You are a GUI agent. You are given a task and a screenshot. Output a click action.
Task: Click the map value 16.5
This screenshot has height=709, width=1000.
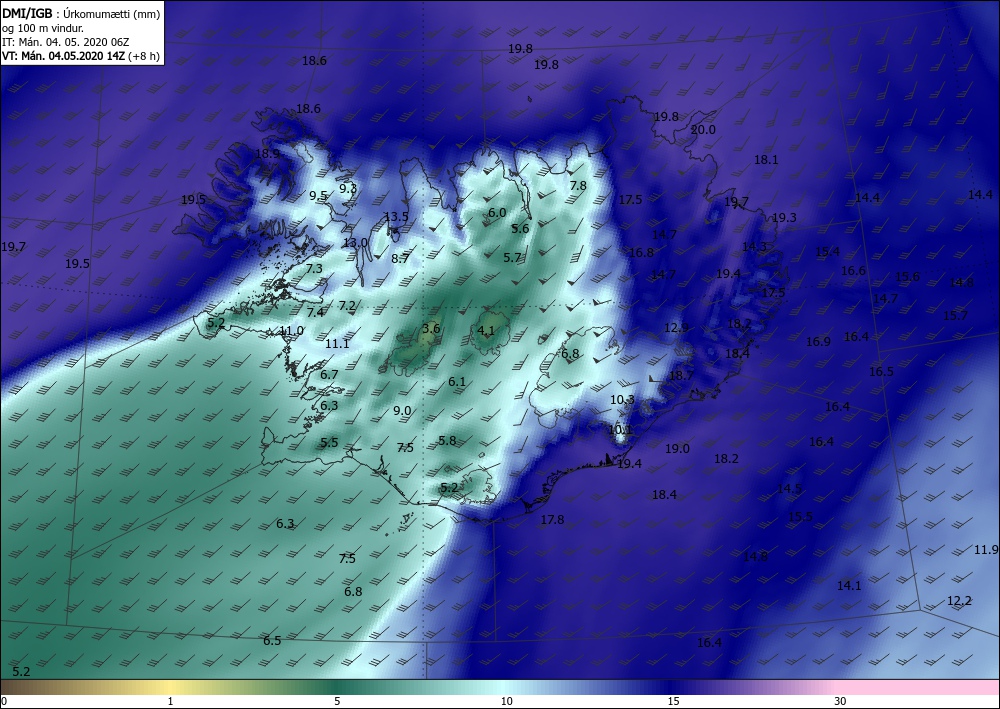(x=881, y=371)
